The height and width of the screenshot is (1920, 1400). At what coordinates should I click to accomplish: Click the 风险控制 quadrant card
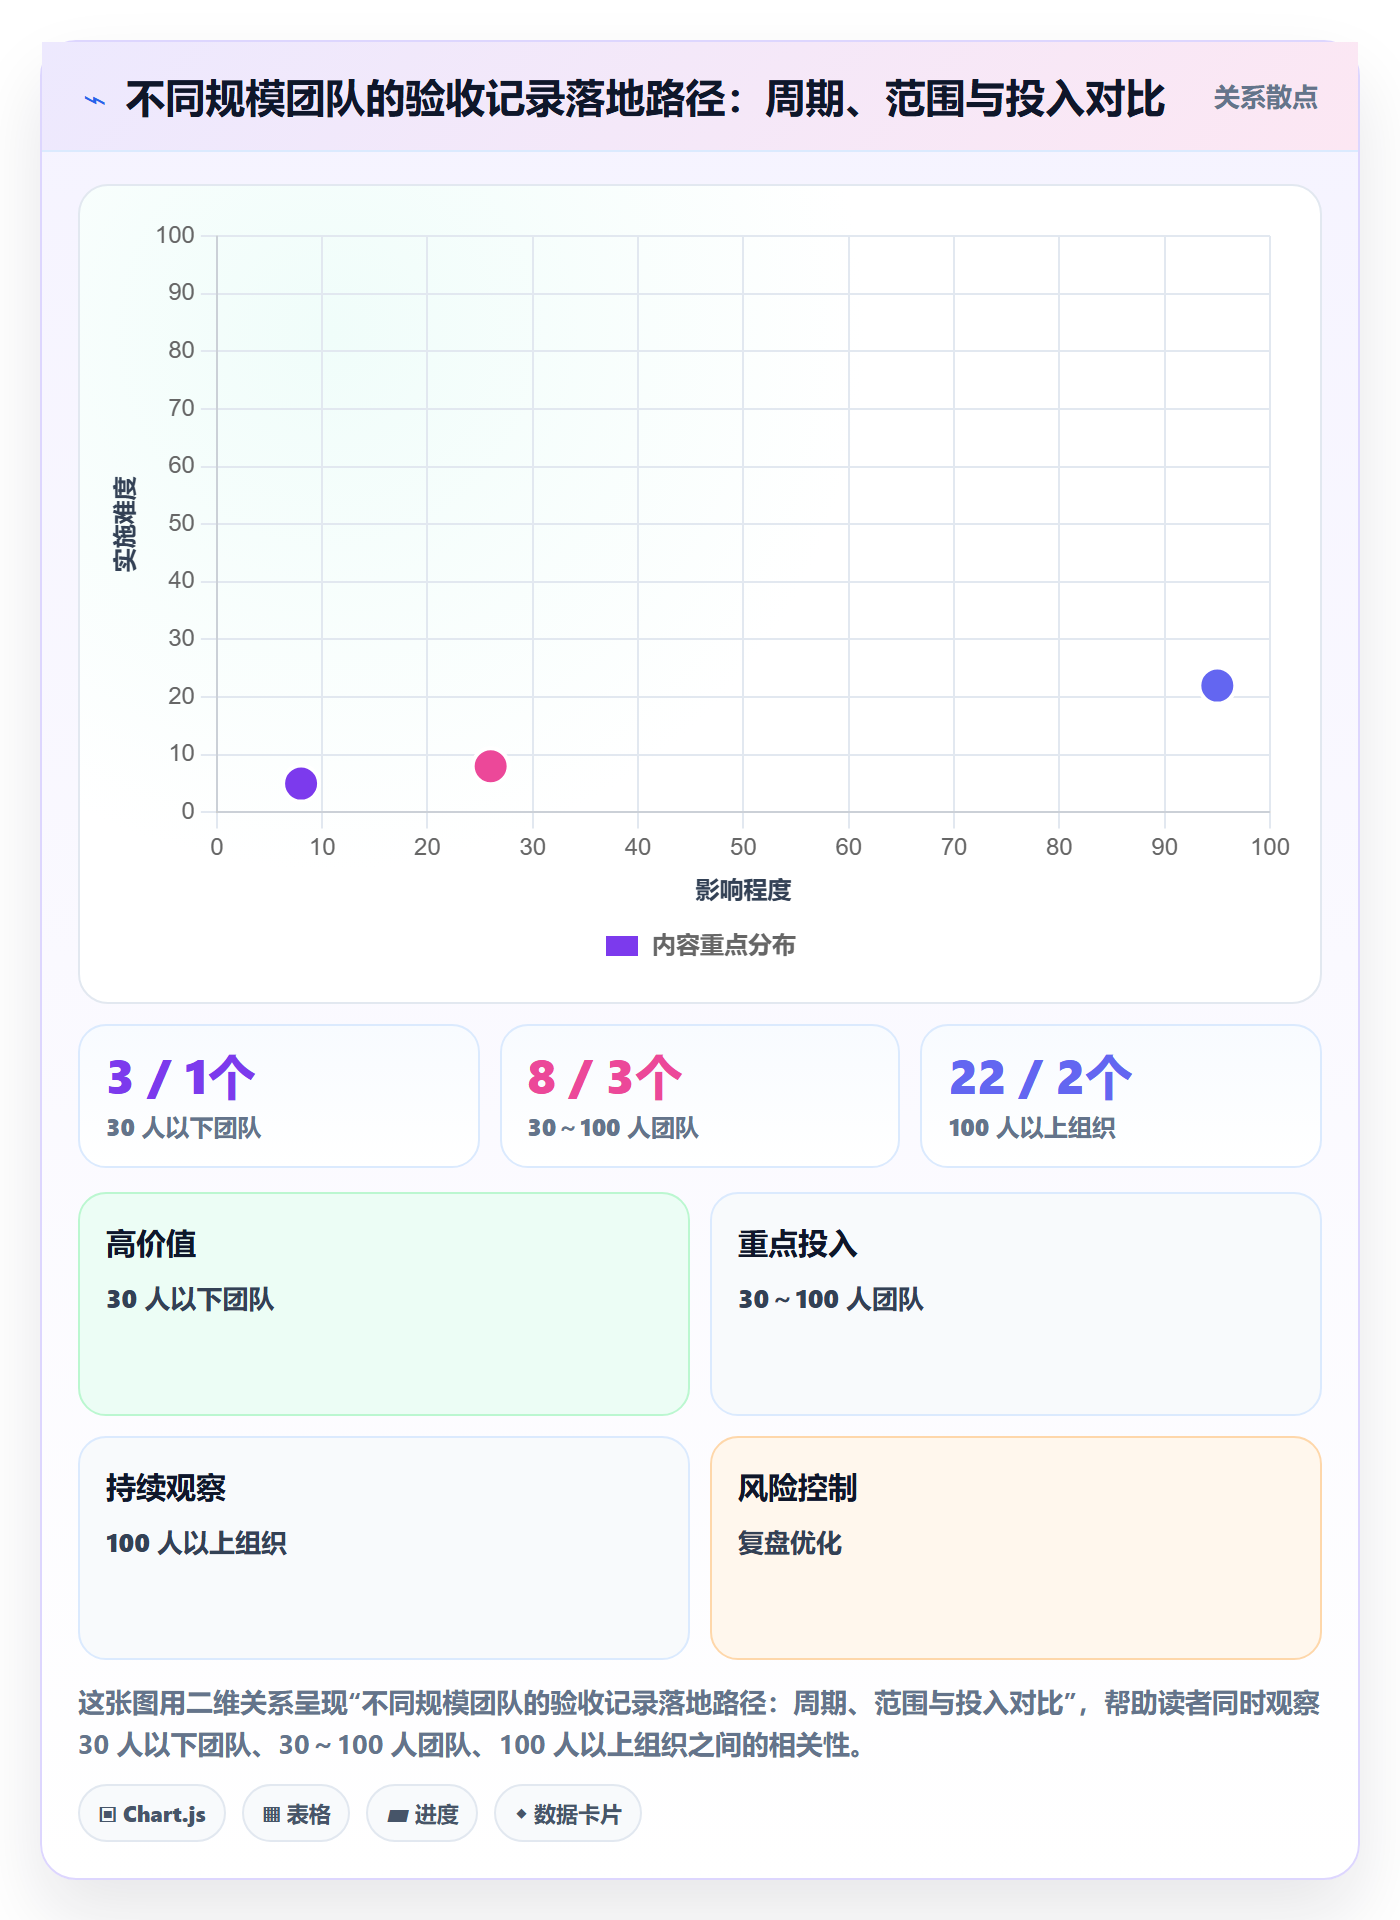(x=1016, y=1548)
